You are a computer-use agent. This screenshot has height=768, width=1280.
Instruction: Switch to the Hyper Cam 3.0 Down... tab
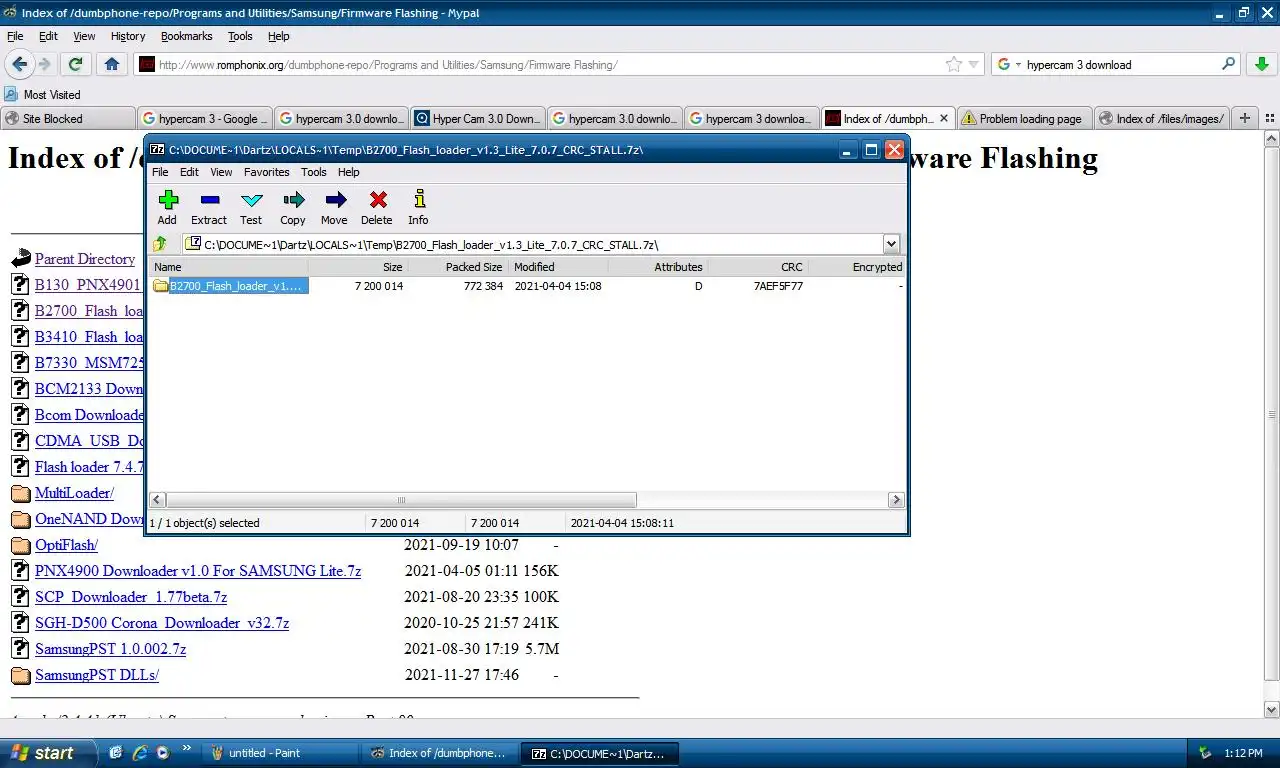tap(477, 118)
